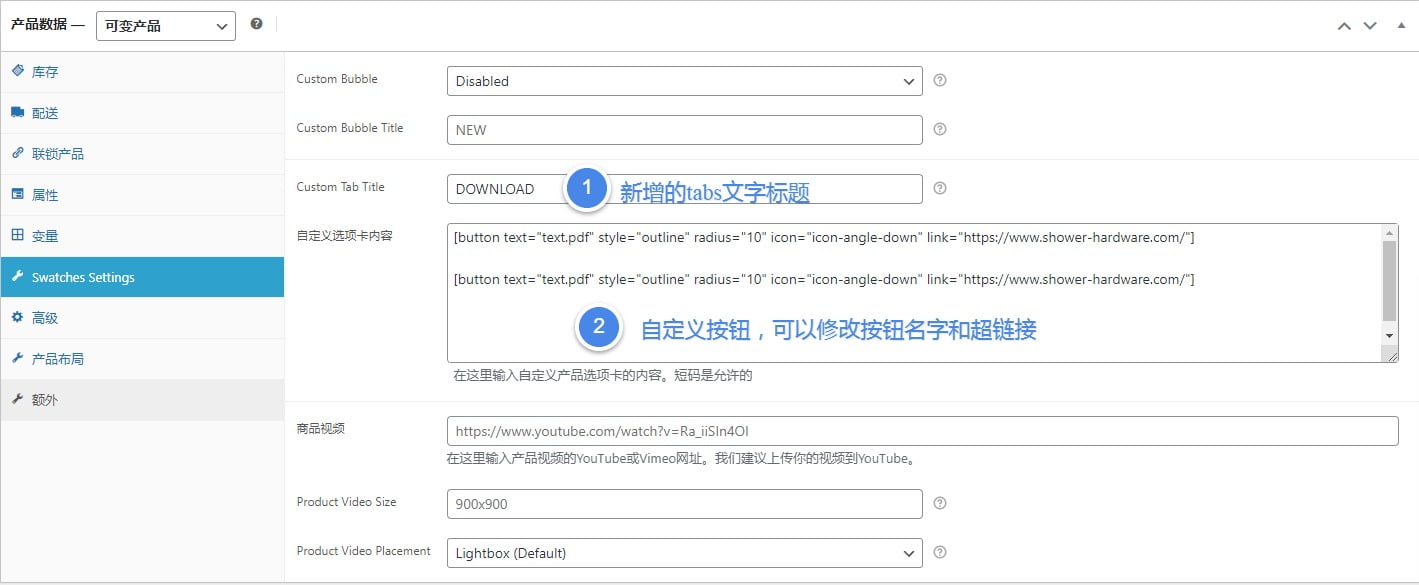Click the 配送 shipping icon in sidebar
The width and height of the screenshot is (1419, 585).
click(x=19, y=112)
